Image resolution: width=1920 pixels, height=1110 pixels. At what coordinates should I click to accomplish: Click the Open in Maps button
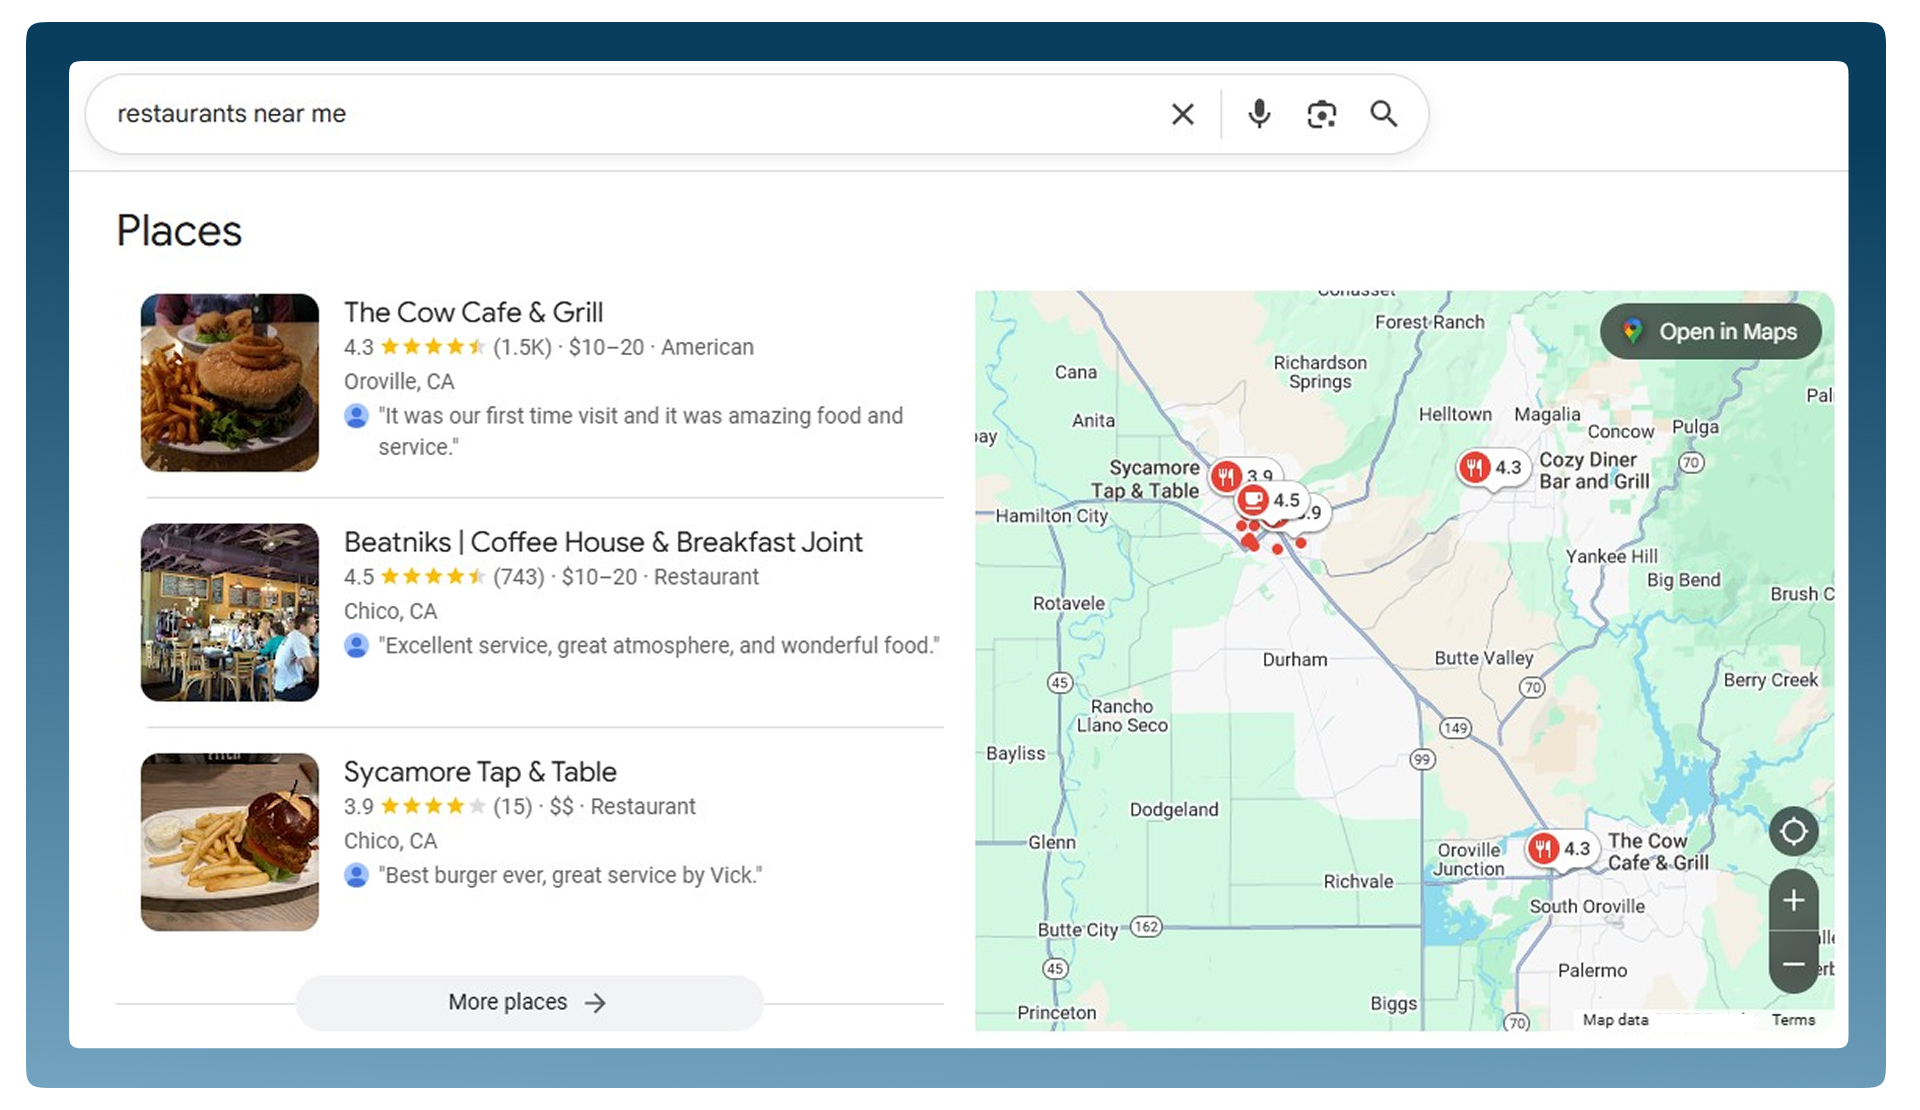(x=1710, y=332)
